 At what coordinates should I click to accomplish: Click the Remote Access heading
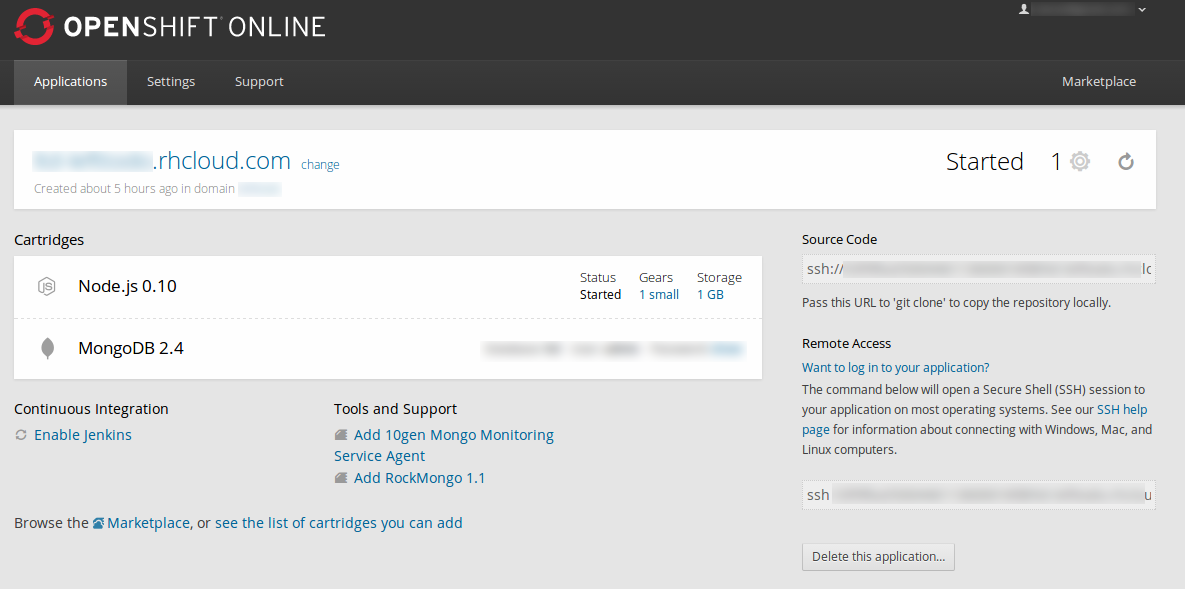coord(846,343)
